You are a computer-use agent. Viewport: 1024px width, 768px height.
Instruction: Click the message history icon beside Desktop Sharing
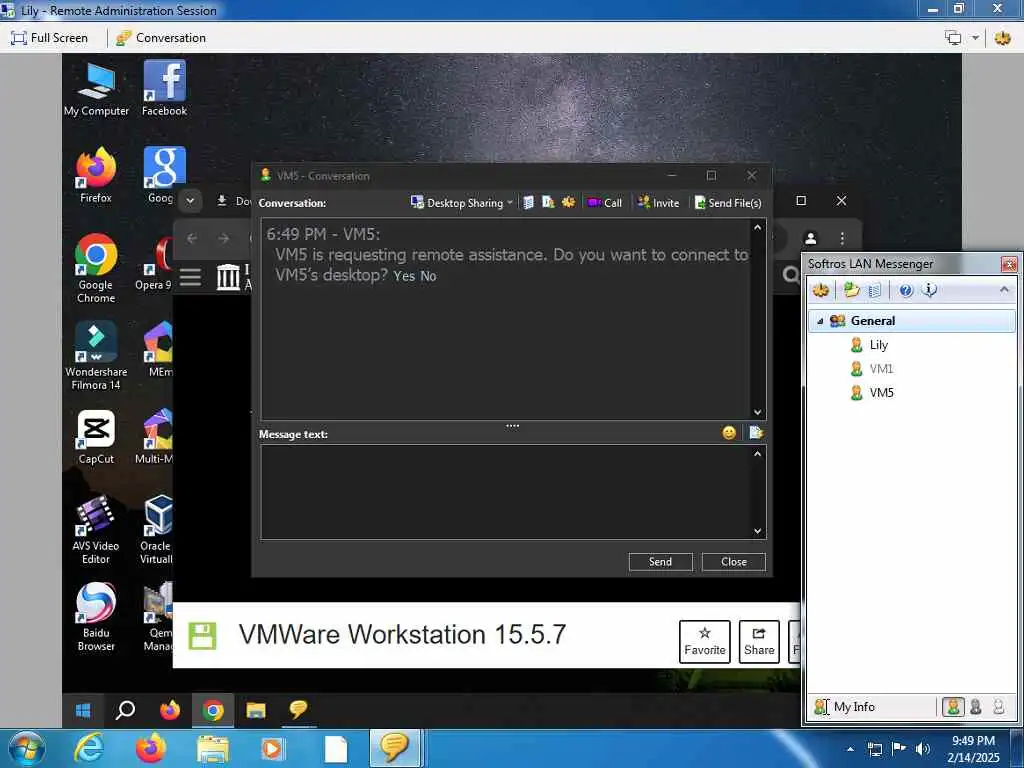(x=528, y=203)
